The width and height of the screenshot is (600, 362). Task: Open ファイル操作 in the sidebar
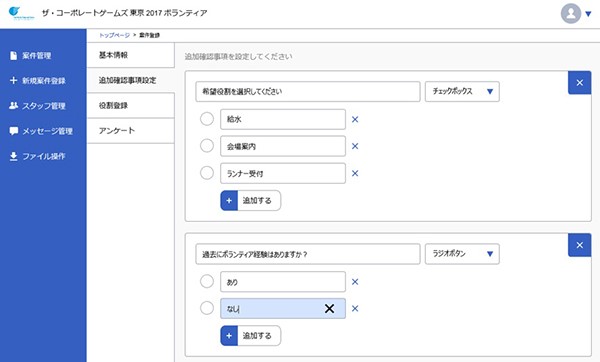tap(44, 156)
